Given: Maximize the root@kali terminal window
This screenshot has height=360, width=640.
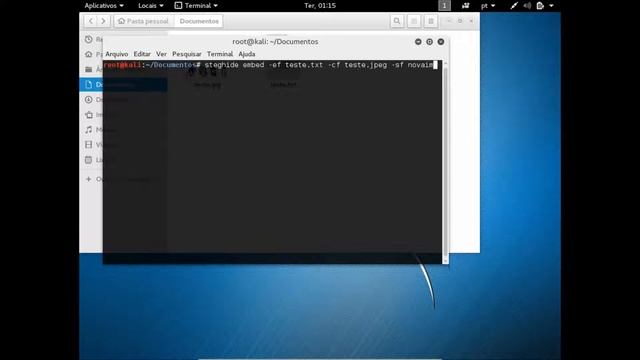Looking at the screenshot, I should pyautogui.click(x=429, y=42).
